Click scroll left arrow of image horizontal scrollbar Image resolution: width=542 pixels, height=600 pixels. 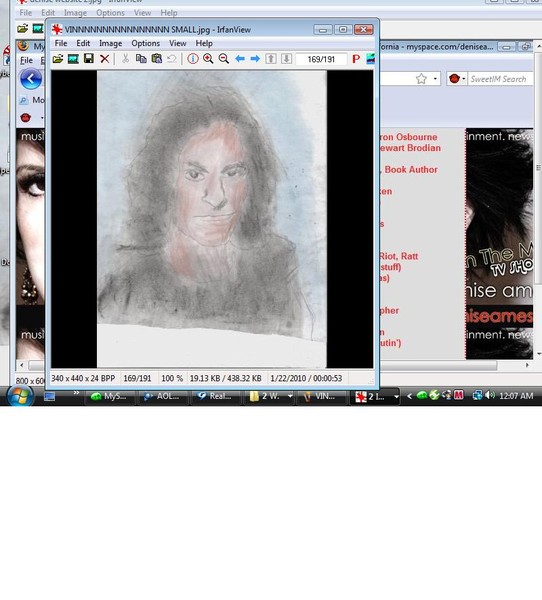pyautogui.click(x=22, y=365)
